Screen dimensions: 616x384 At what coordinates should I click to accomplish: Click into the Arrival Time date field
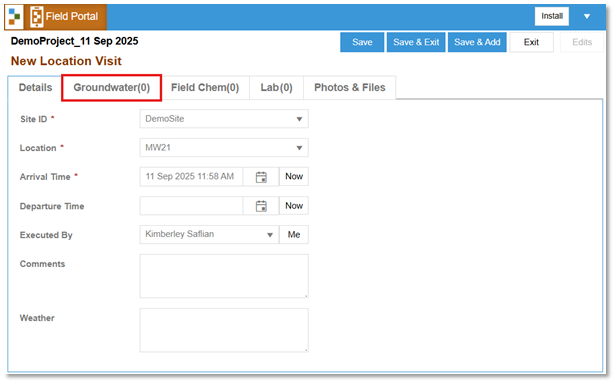point(192,177)
